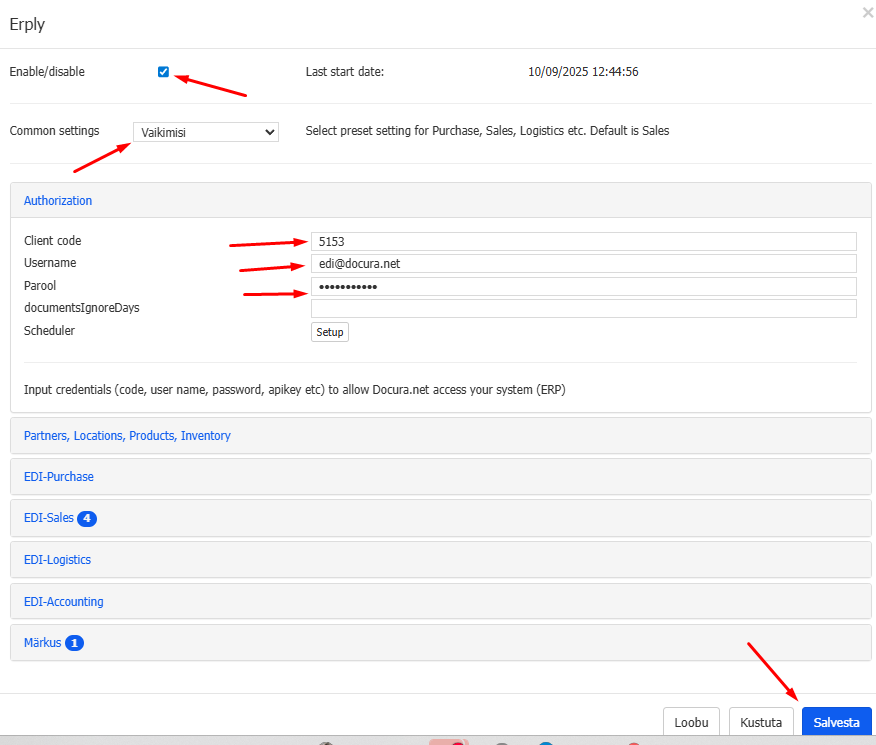Close the Erply dialog with X

point(868,12)
